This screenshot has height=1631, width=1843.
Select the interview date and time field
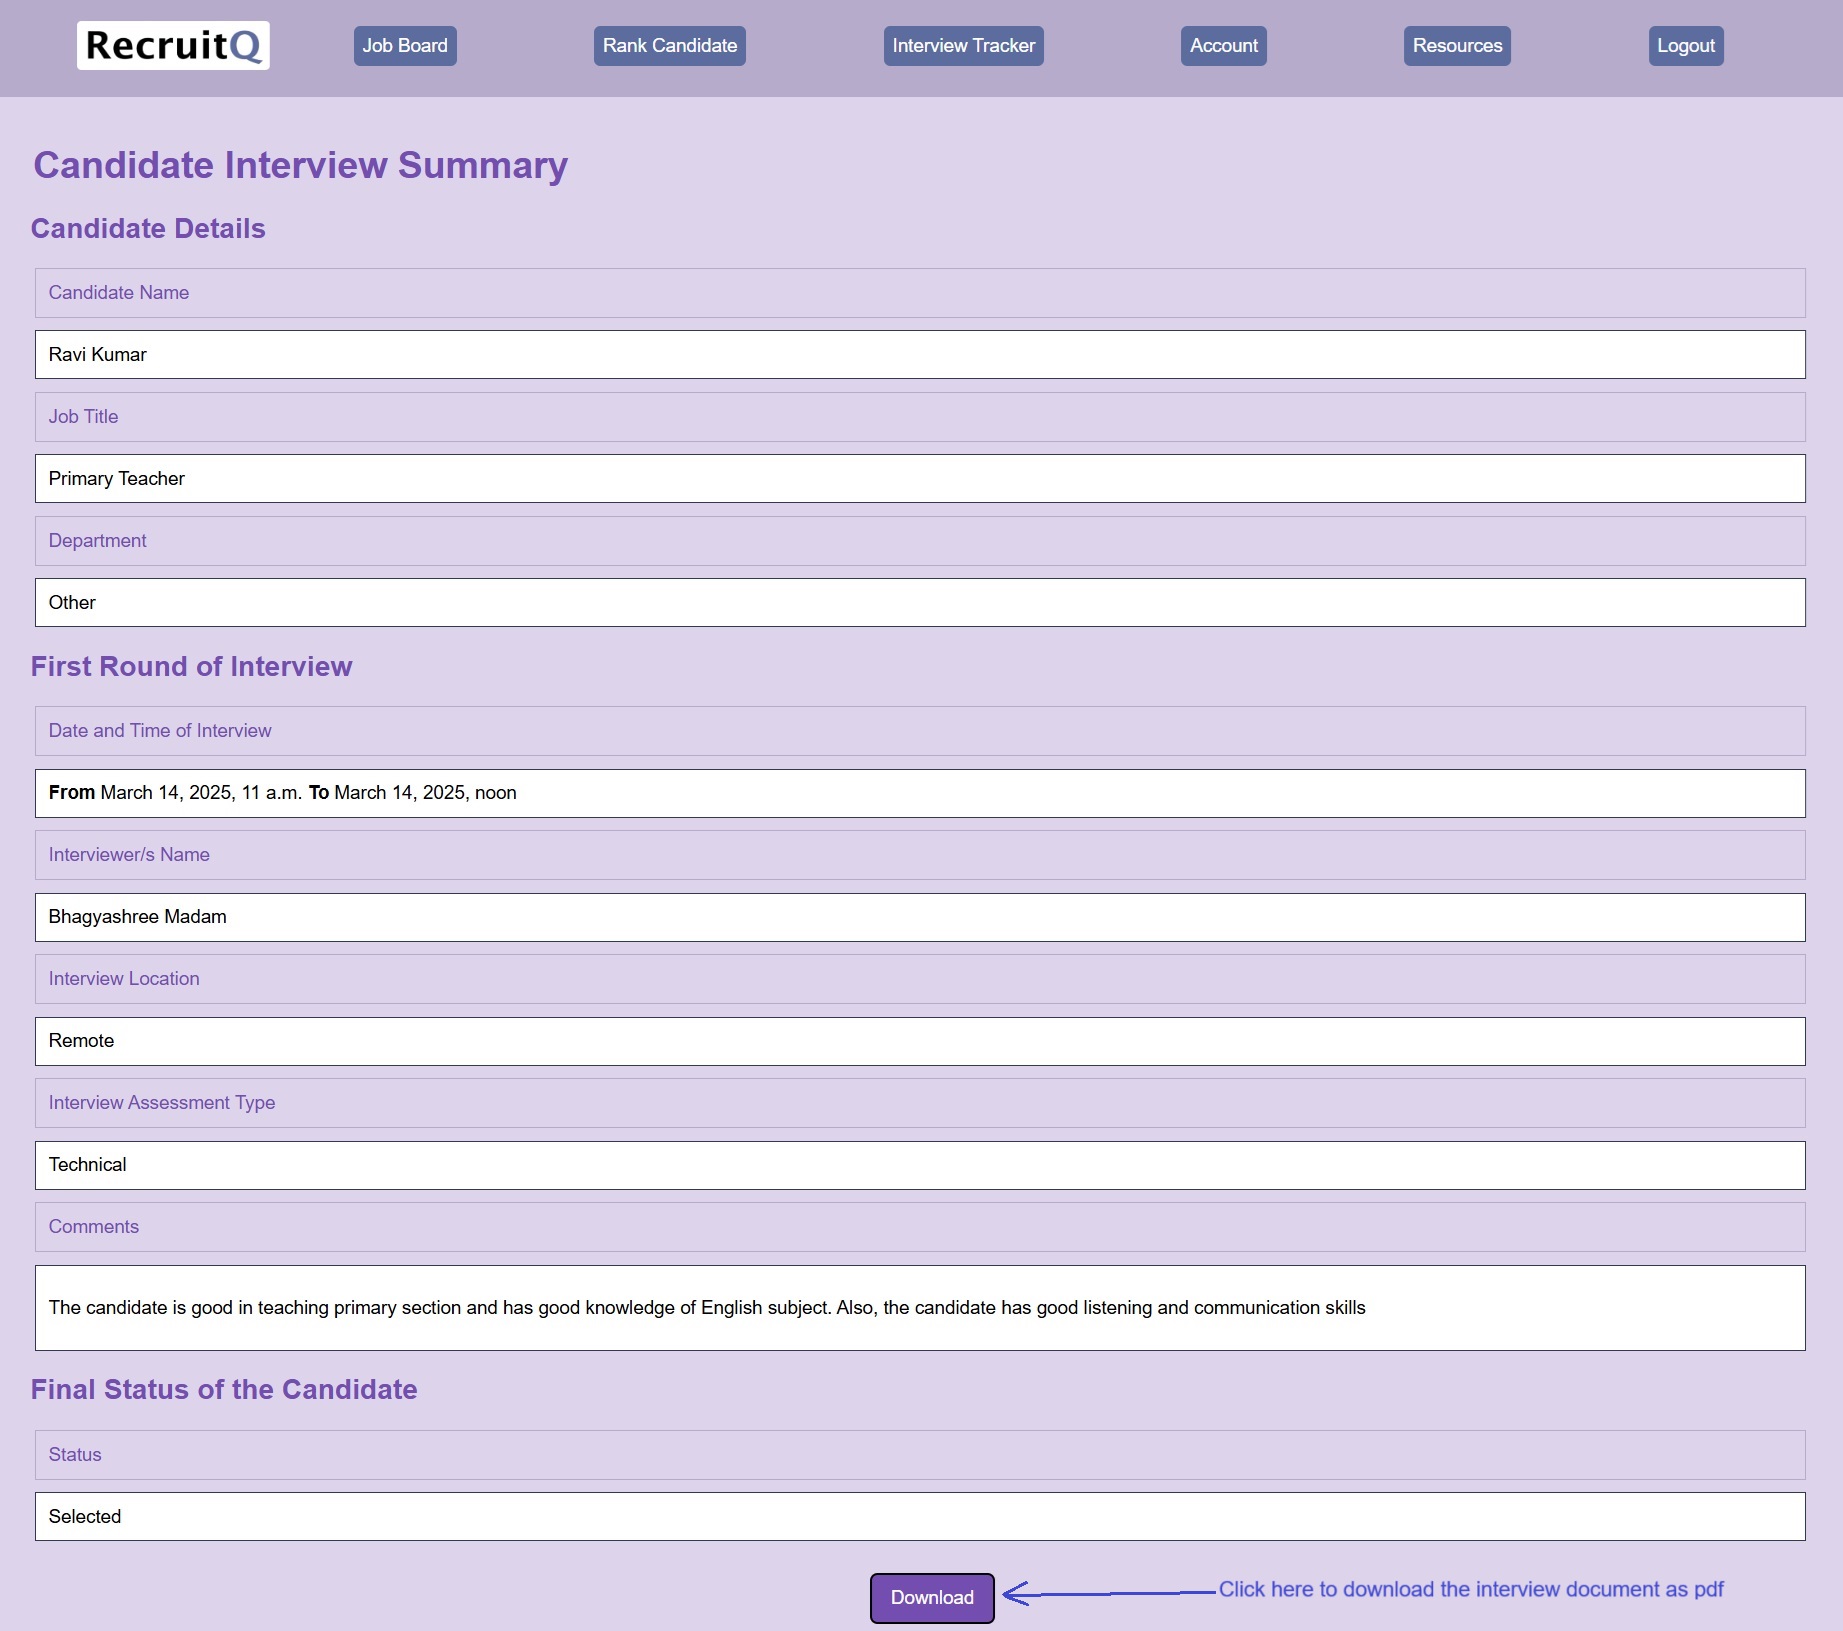920,792
